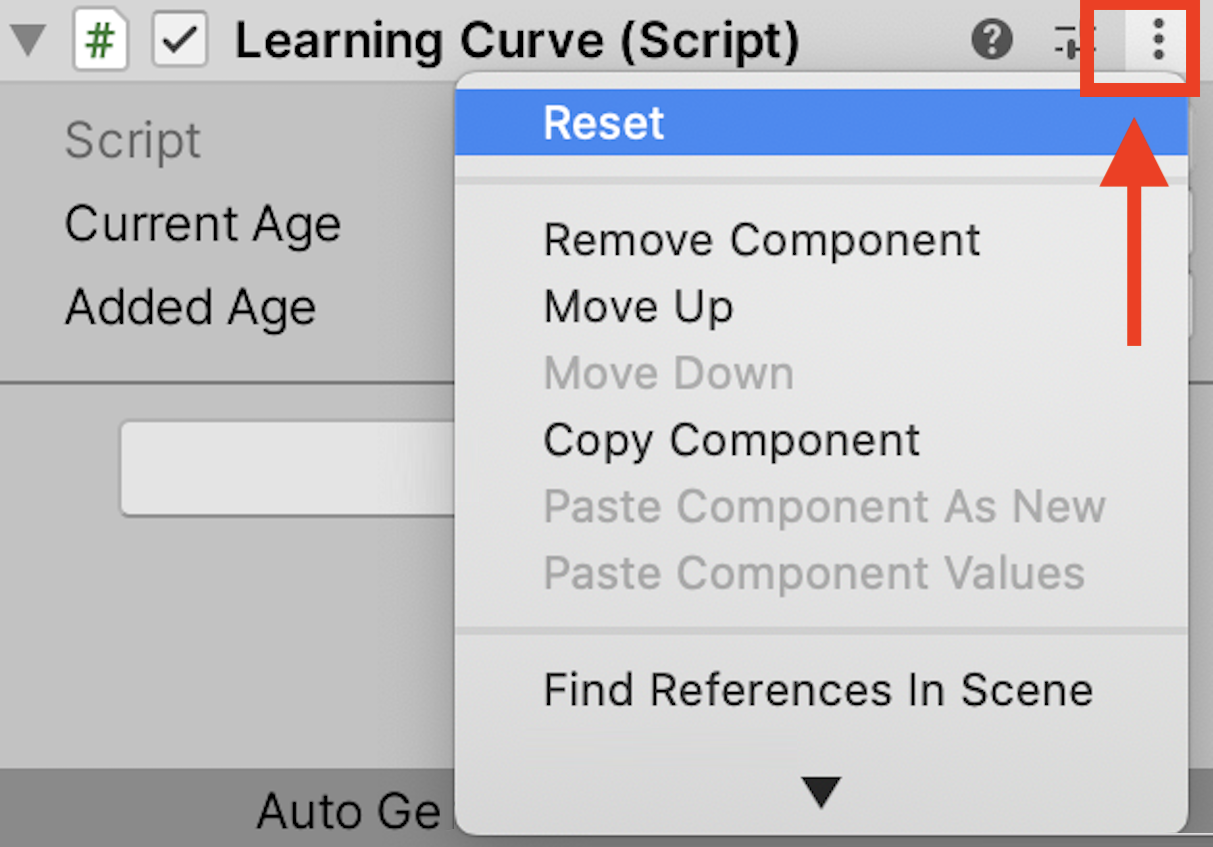Click Paste Component Values entry
This screenshot has height=847, width=1213.
tap(813, 574)
